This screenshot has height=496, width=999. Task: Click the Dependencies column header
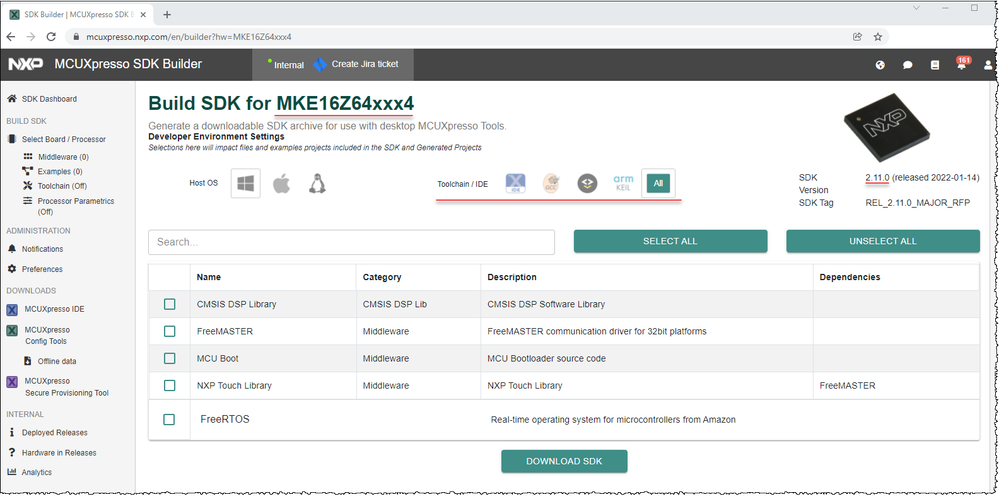pyautogui.click(x=849, y=277)
